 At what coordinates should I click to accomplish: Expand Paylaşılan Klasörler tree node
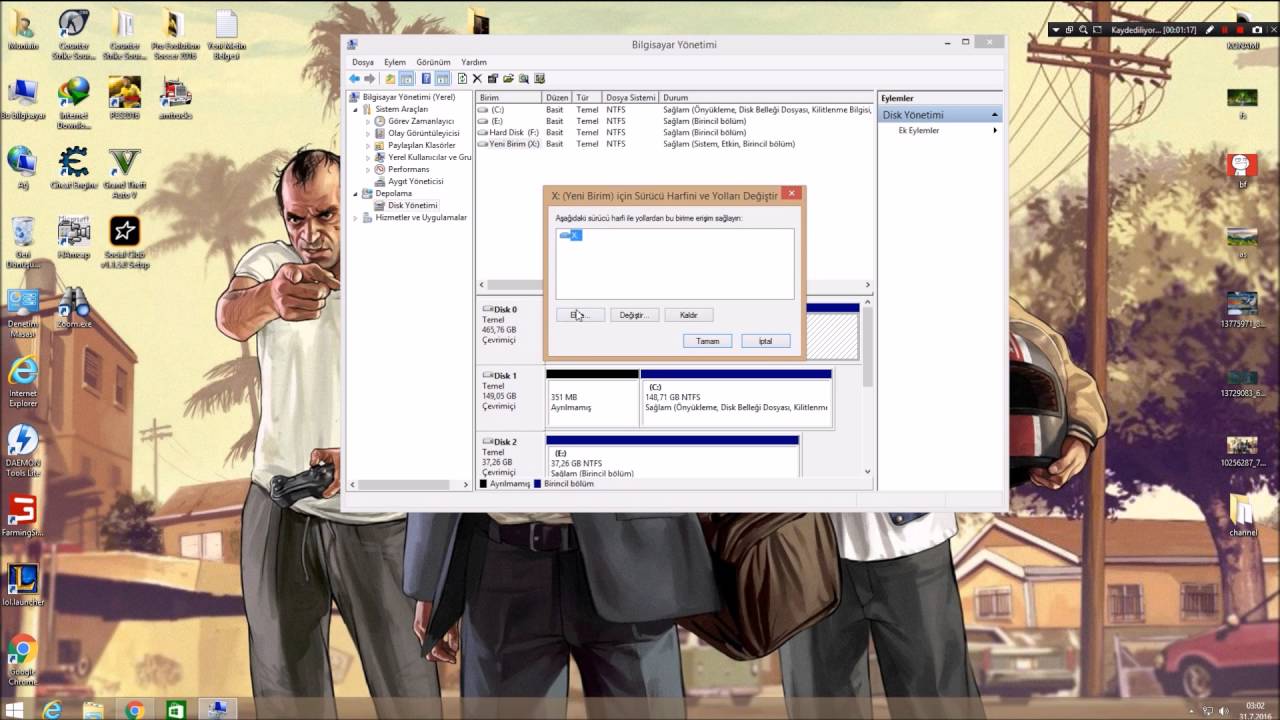(367, 145)
